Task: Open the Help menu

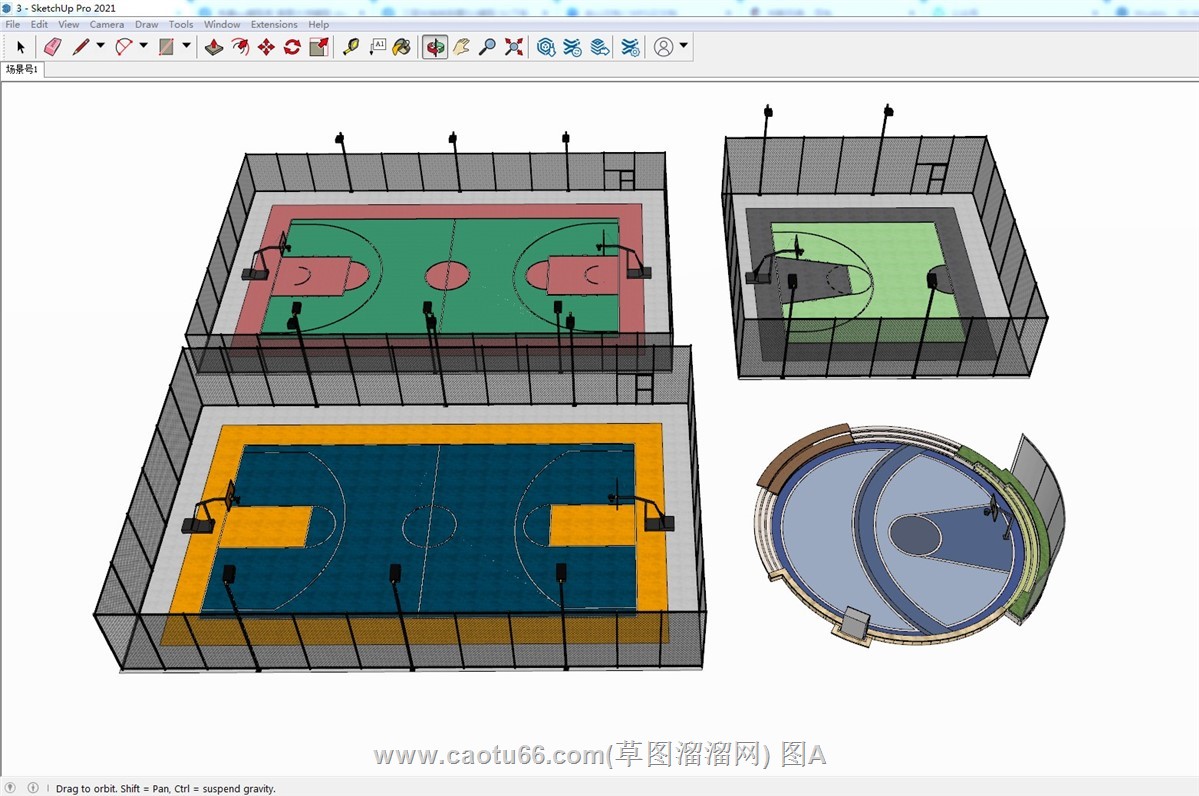Action: [319, 24]
